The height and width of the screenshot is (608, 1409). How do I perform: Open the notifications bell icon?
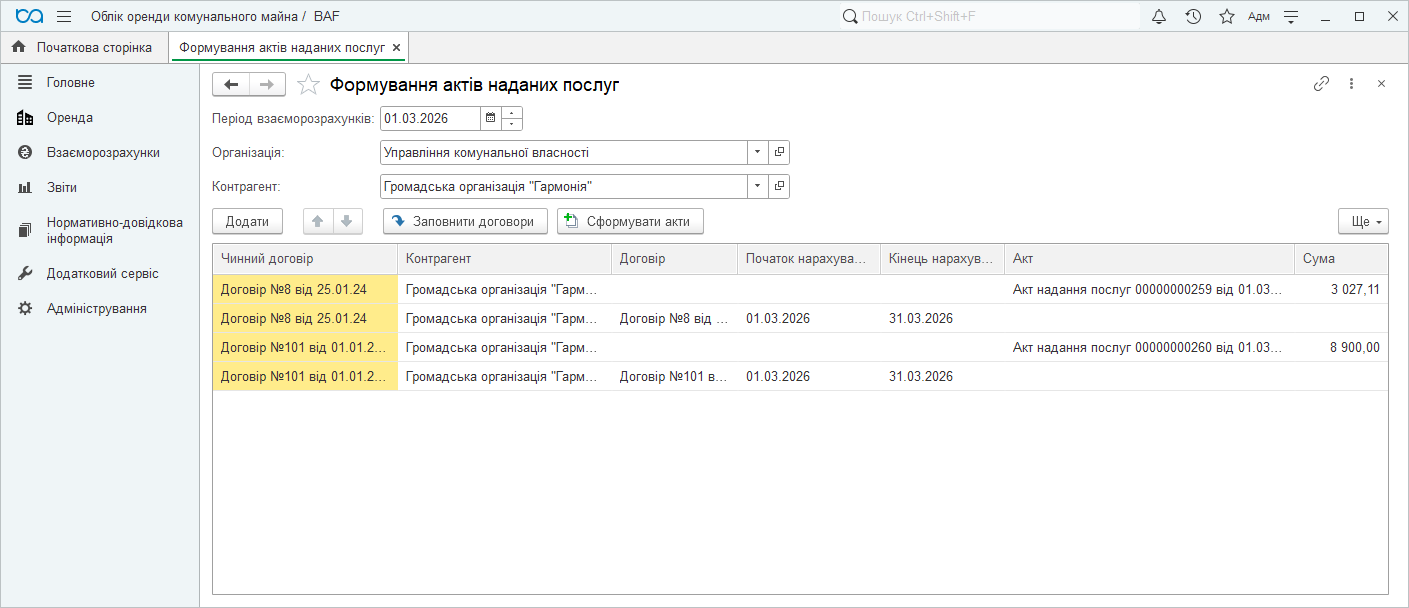coord(1159,16)
